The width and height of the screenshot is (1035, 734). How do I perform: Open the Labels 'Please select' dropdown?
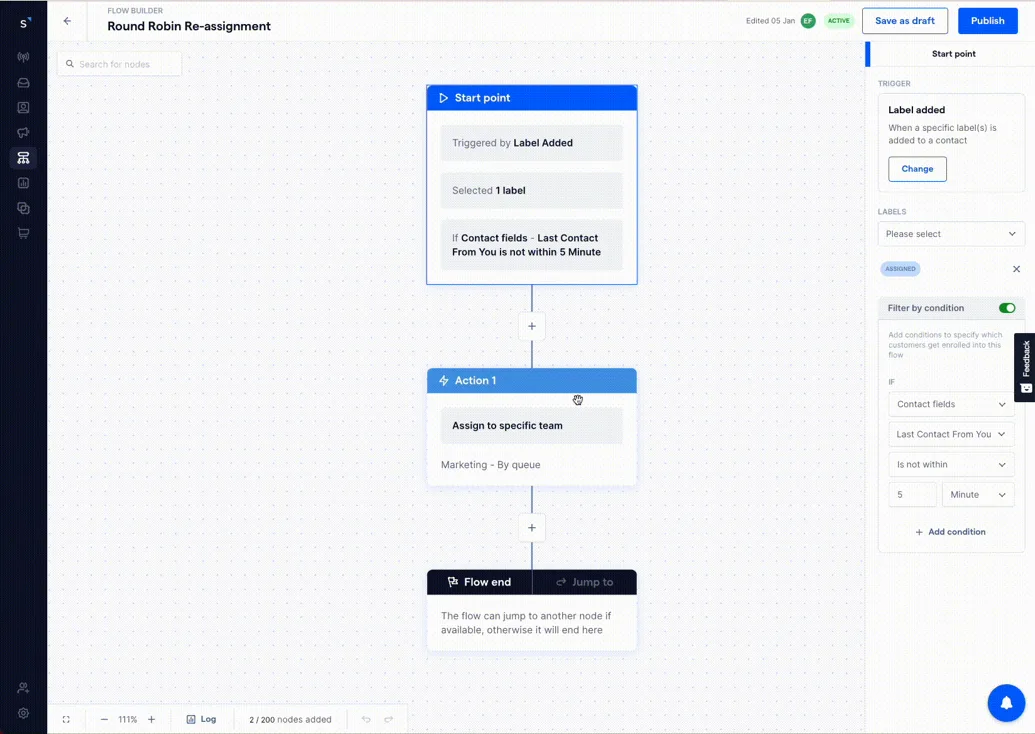951,234
